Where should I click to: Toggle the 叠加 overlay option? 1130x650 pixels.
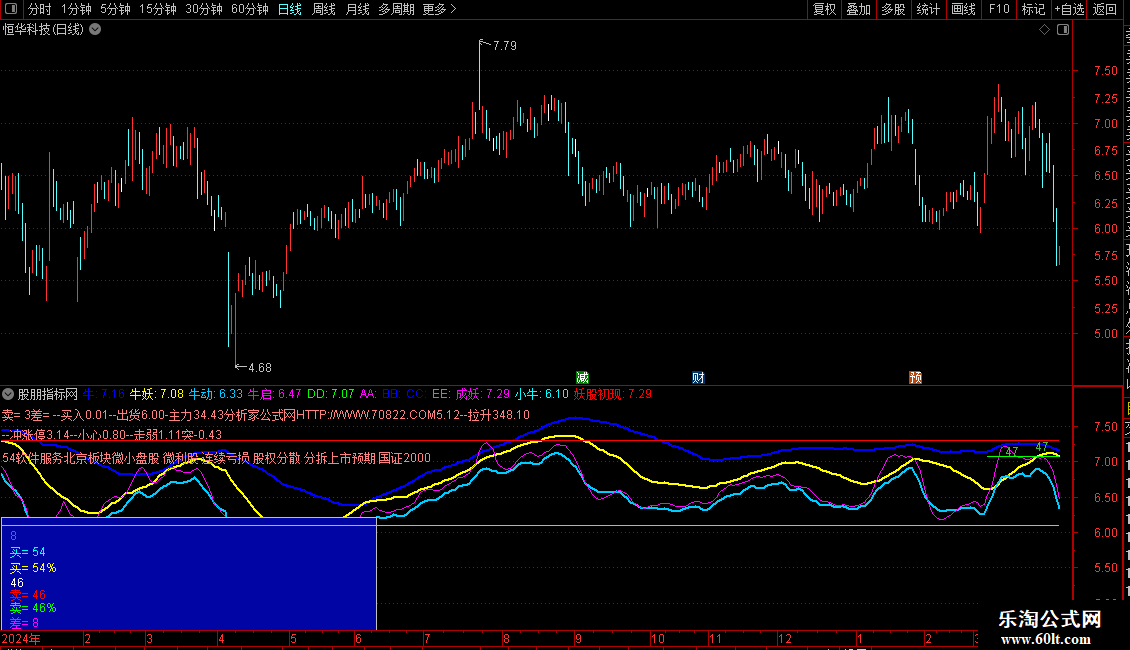858,9
